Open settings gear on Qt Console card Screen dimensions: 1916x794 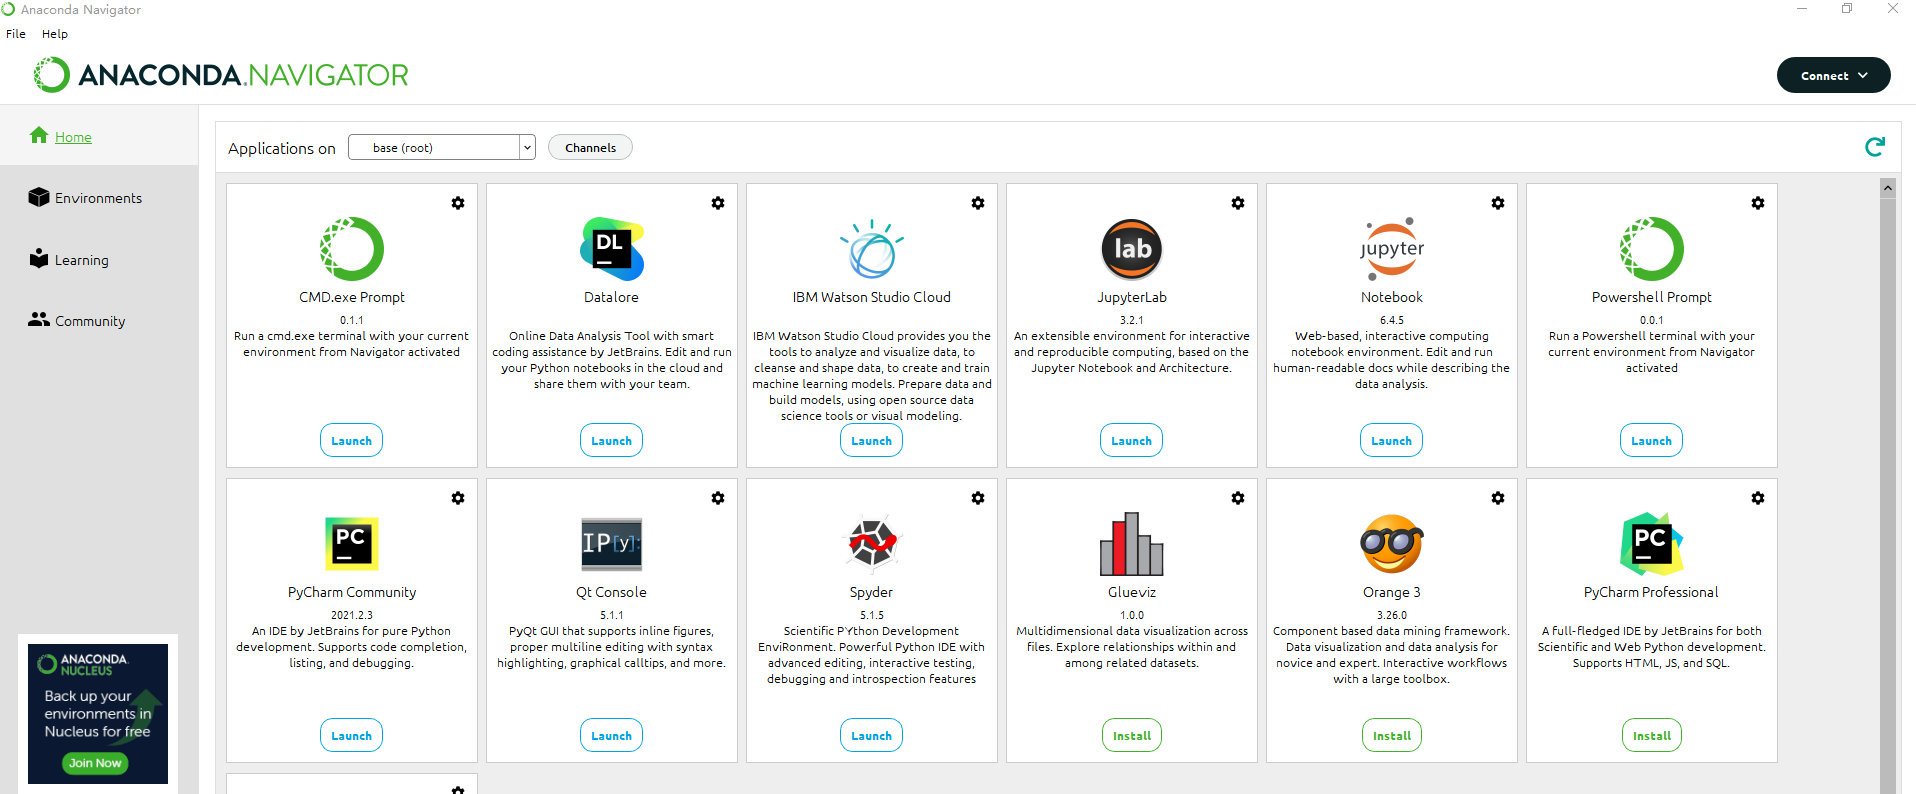[718, 498]
